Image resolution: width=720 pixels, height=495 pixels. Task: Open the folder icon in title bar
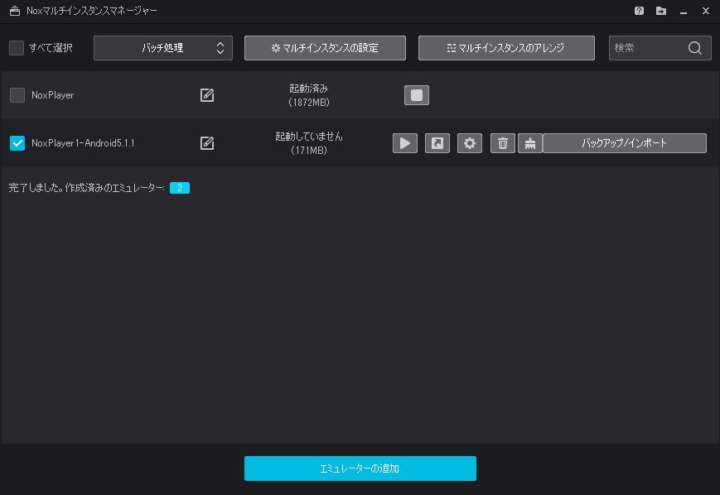661,11
